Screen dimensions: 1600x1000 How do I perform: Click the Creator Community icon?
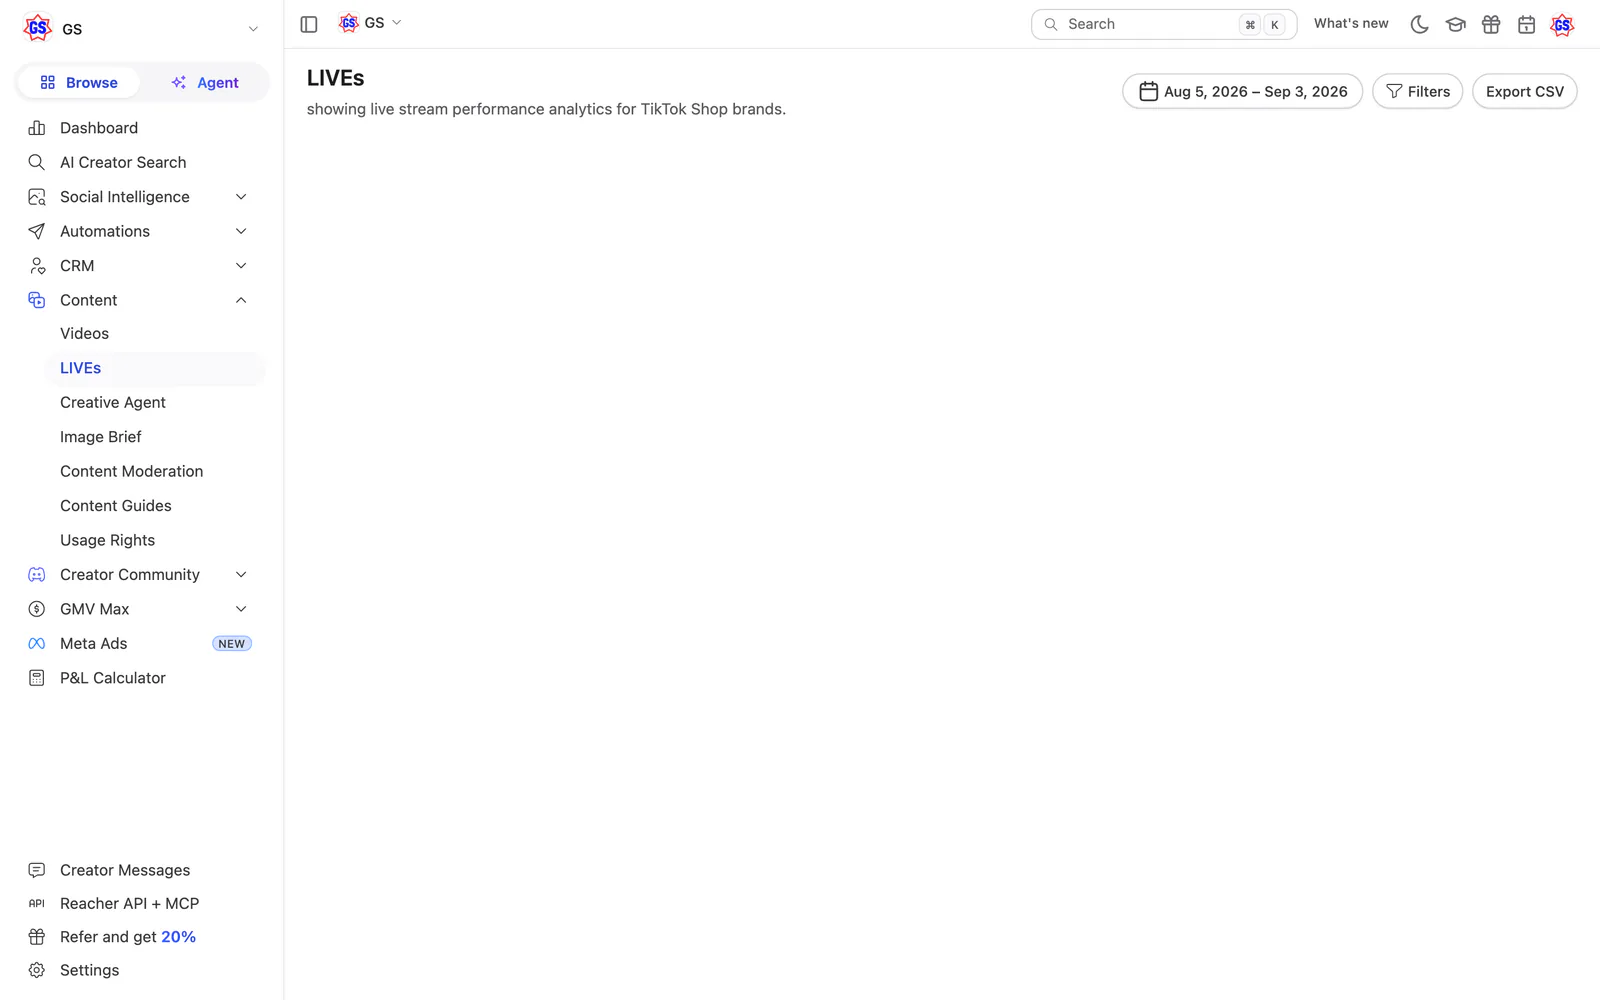37,575
